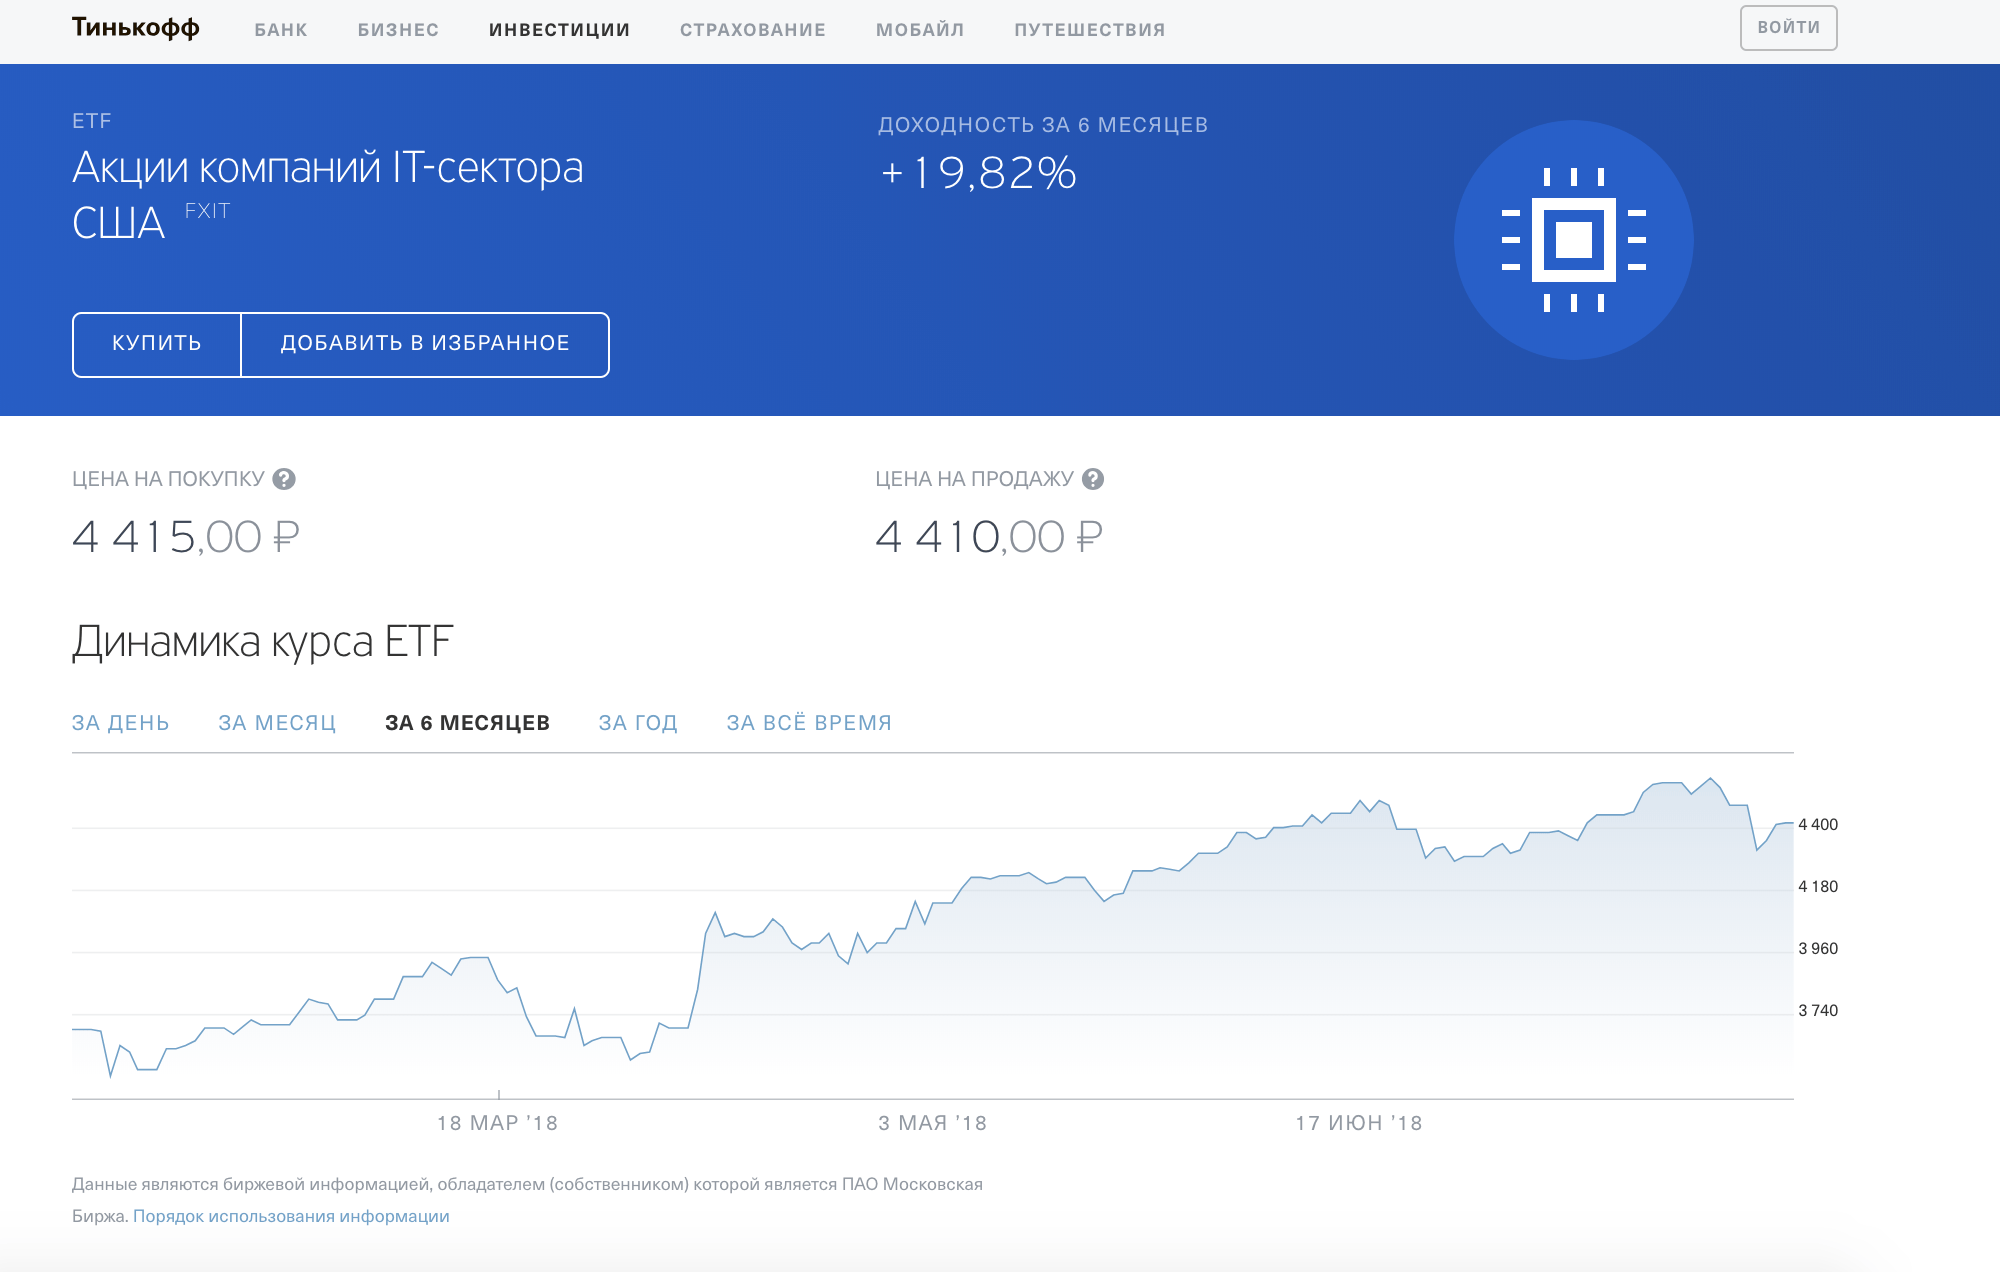This screenshot has height=1272, width=2000.
Task: Click the 4 410,00 ₽ sell price
Action: [989, 537]
